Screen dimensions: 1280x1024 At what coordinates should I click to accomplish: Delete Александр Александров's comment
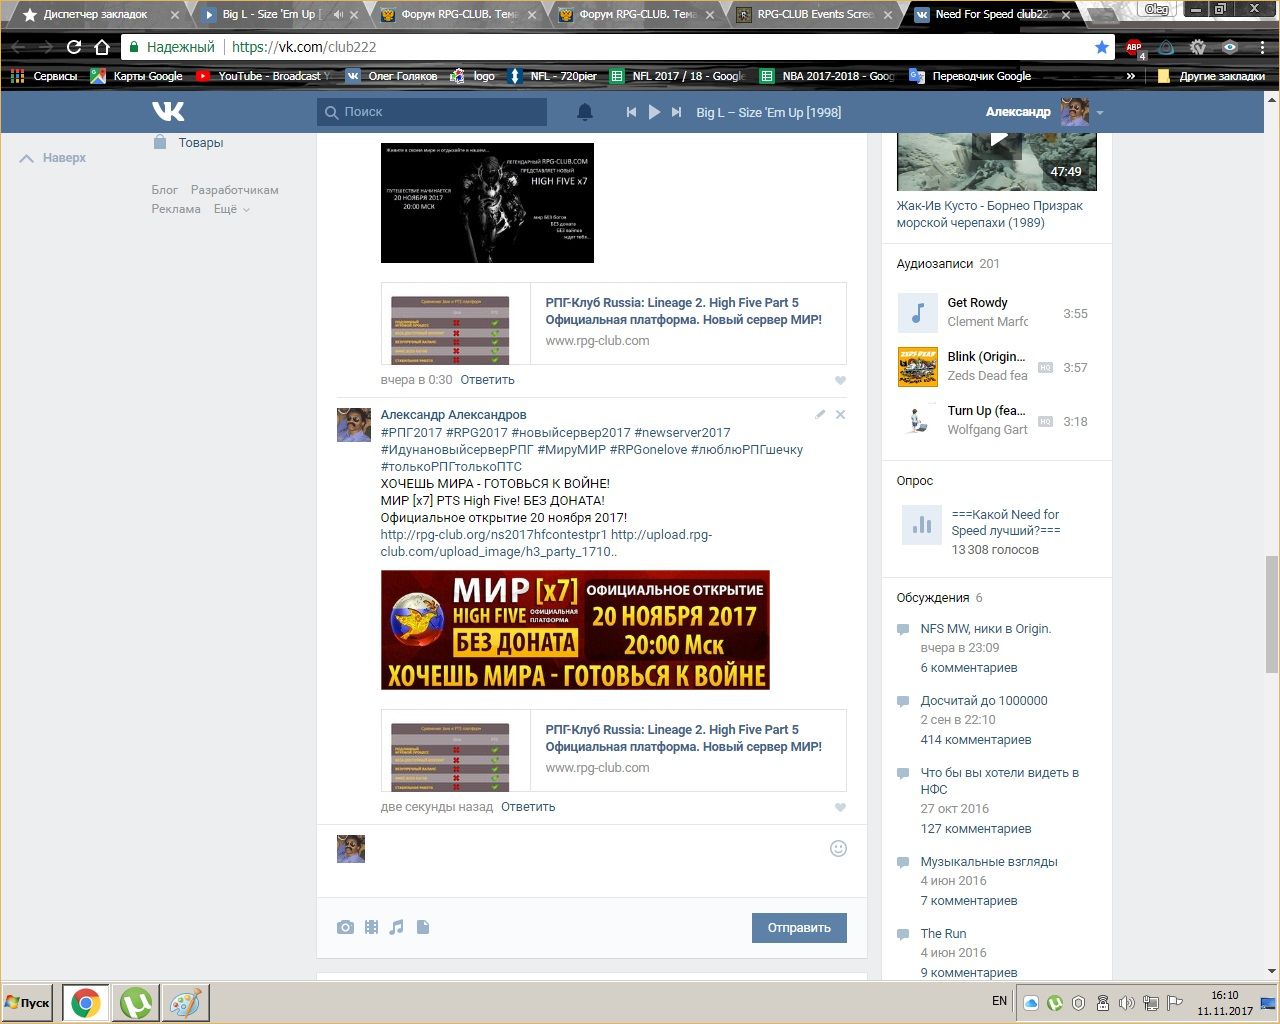840,414
